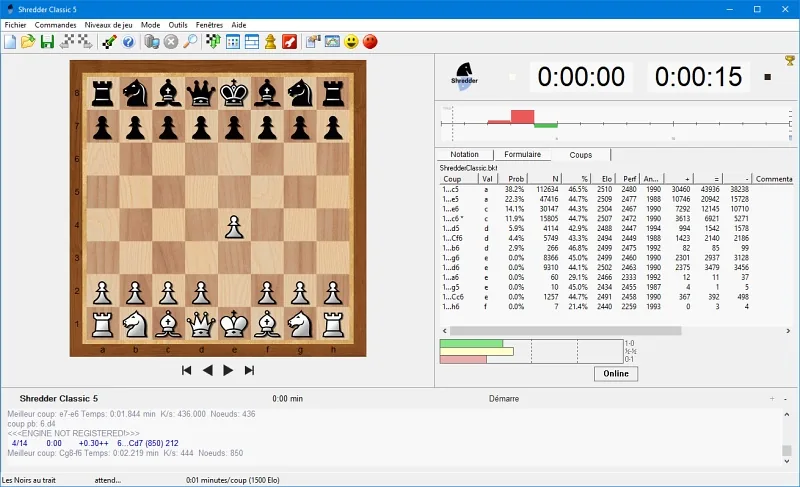The height and width of the screenshot is (487, 800).
Task: Click the properties hand-on-document icon
Action: click(x=313, y=42)
